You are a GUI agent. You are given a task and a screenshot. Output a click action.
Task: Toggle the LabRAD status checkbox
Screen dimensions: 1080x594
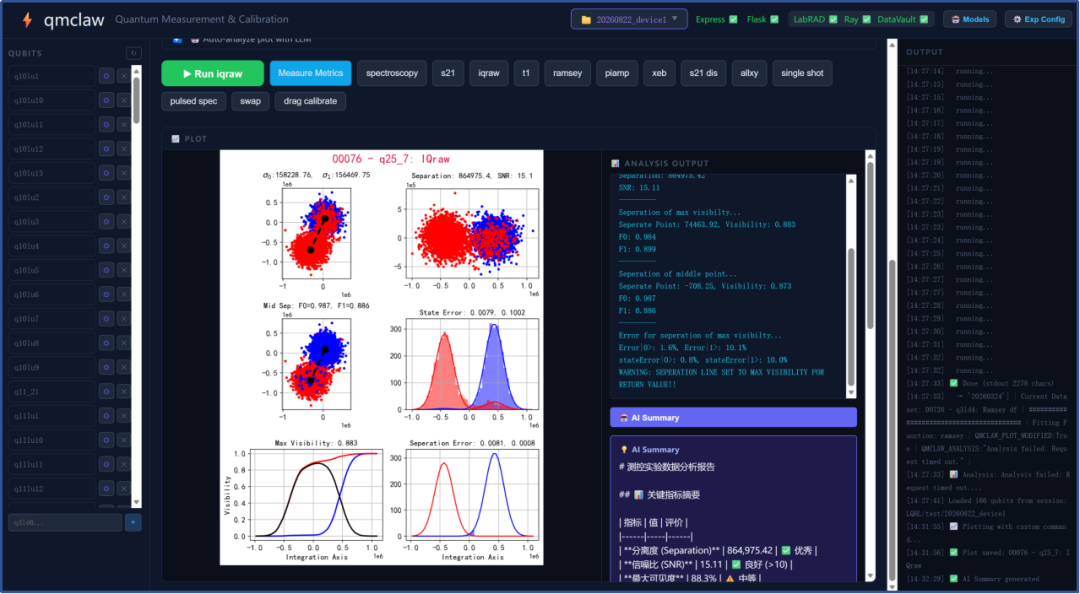[x=833, y=19]
